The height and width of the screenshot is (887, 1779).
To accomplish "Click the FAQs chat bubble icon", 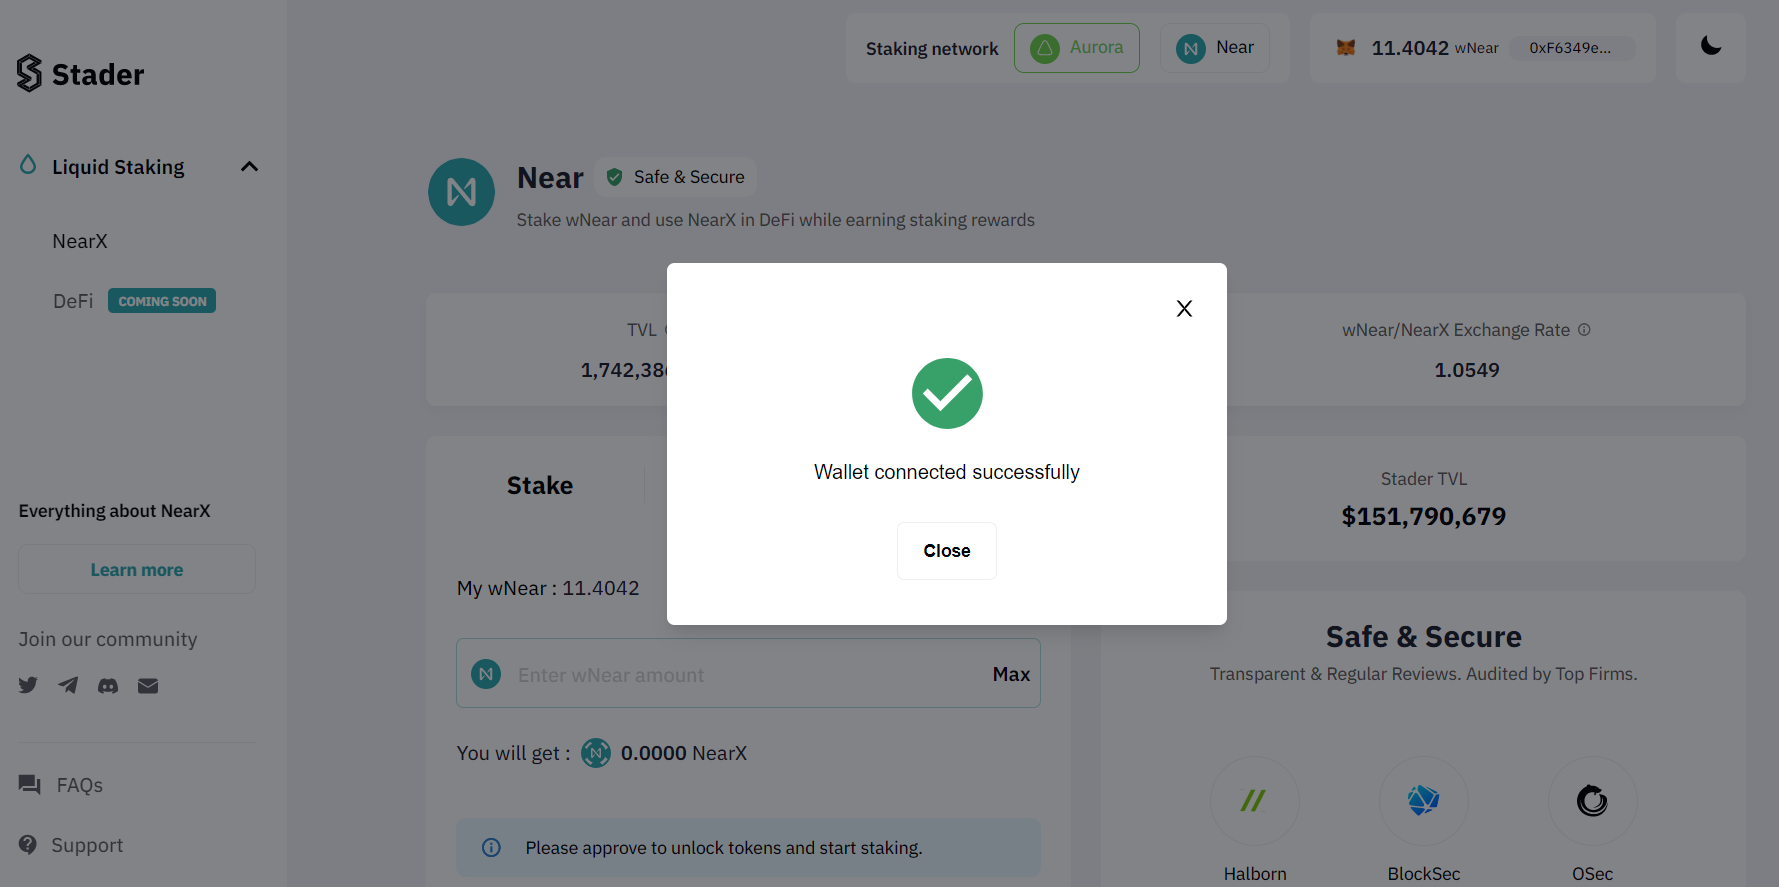I will [29, 785].
